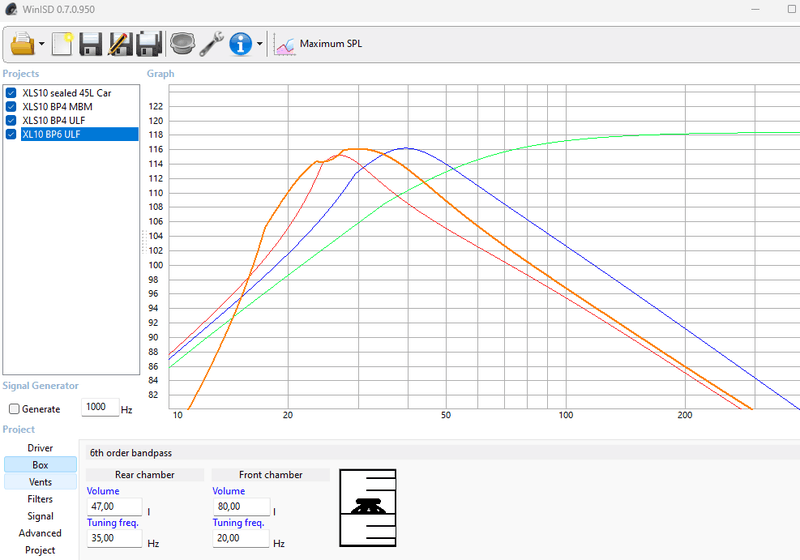Viewport: 800px width, 560px height.
Task: Select the Filters section button
Action: [x=40, y=499]
